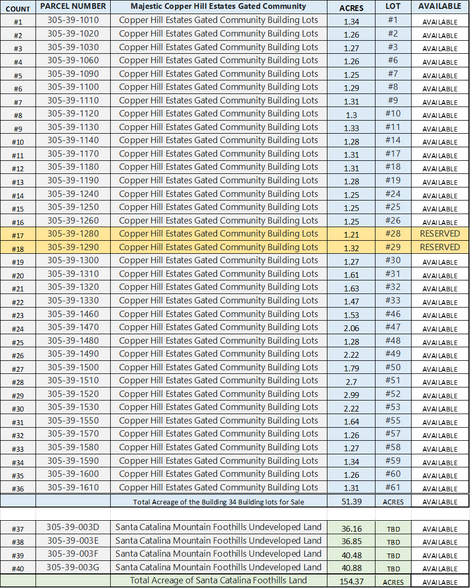The height and width of the screenshot is (588, 470).
Task: Select parcel 305-39-1280 in highlighted row
Action: [73, 234]
